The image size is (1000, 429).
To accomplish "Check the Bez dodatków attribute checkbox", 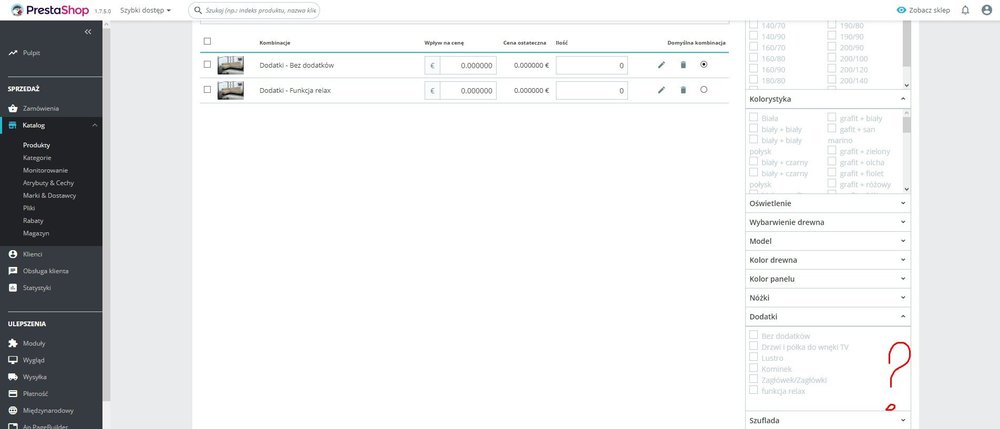I will pyautogui.click(x=754, y=335).
